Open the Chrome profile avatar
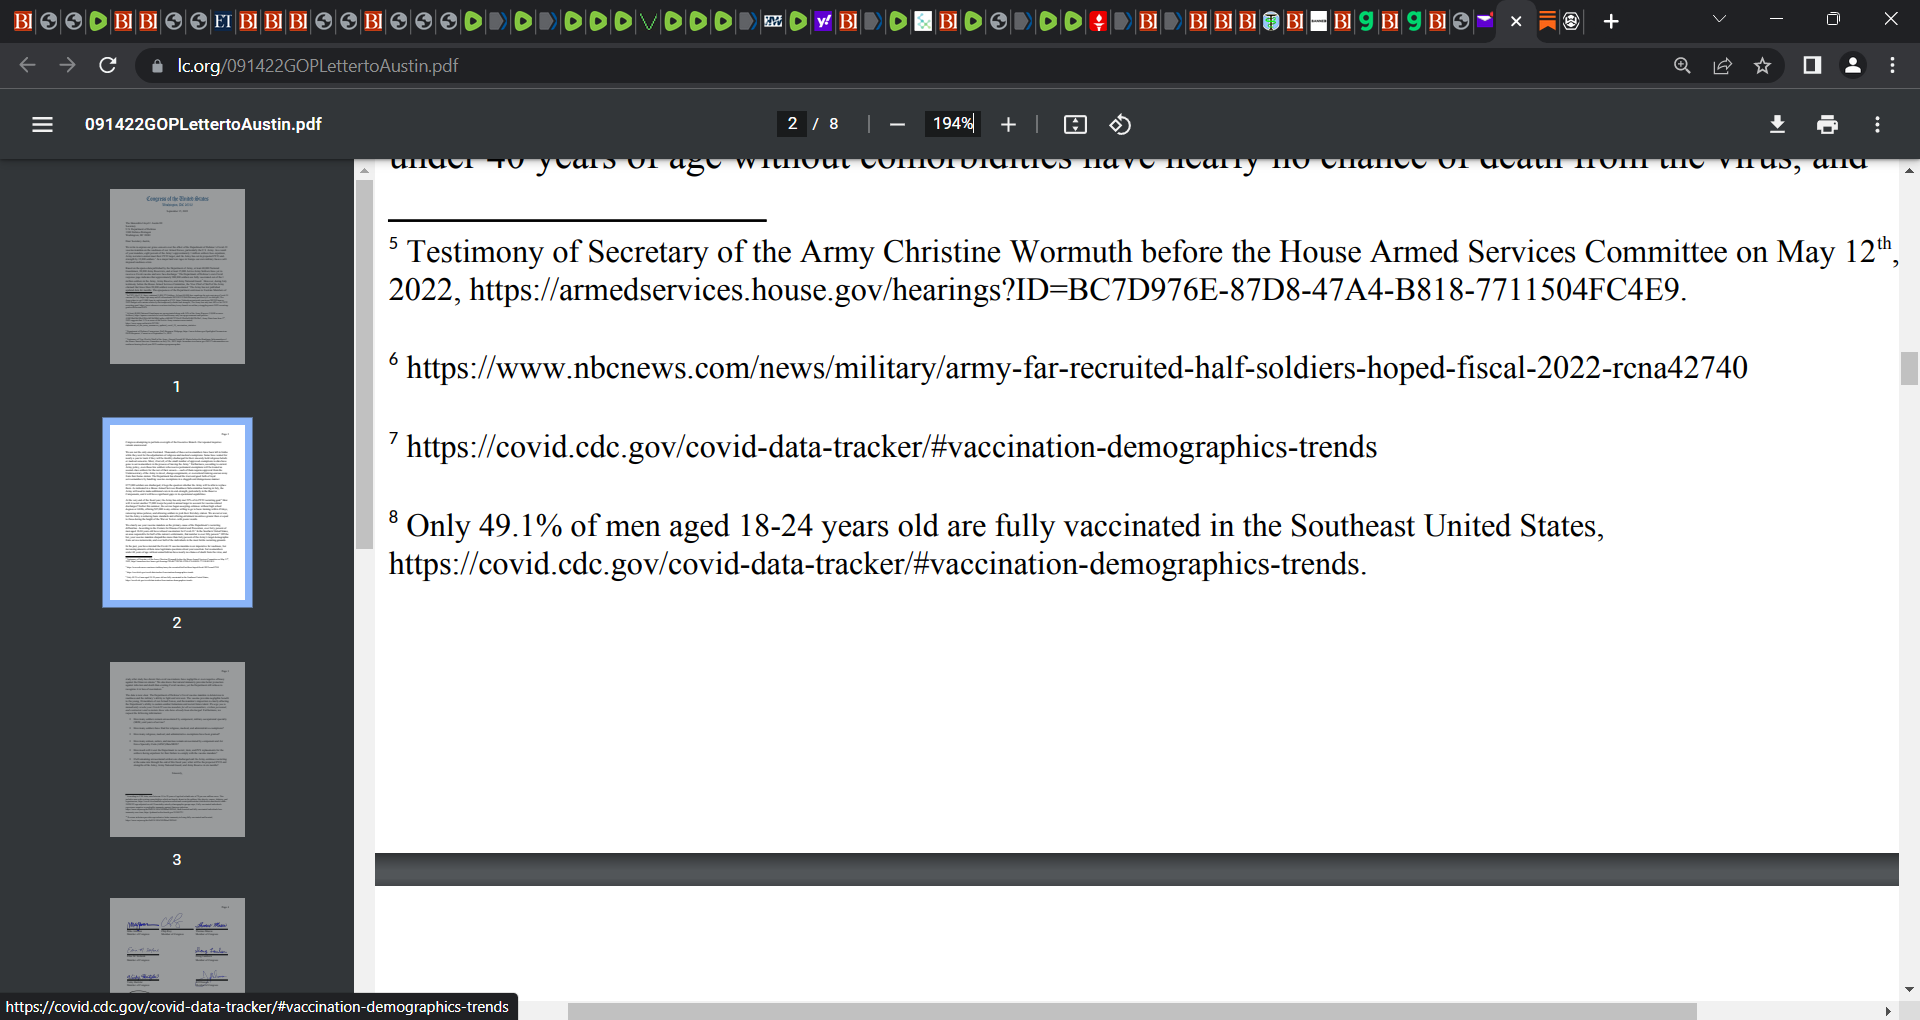Screen dimensions: 1920x1020 tap(1852, 65)
